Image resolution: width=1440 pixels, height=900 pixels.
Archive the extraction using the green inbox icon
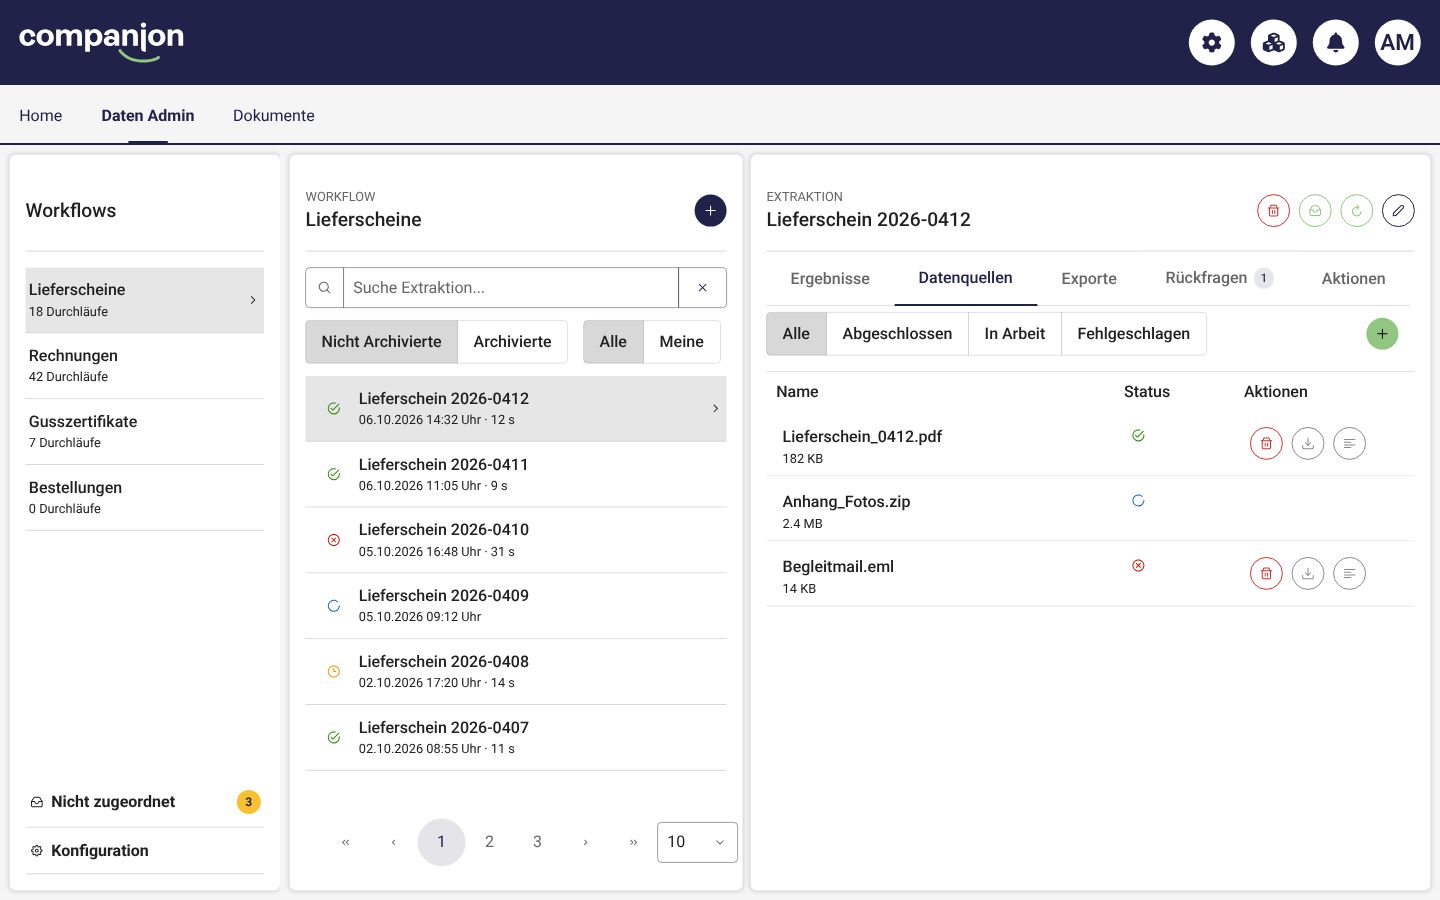[x=1315, y=210]
